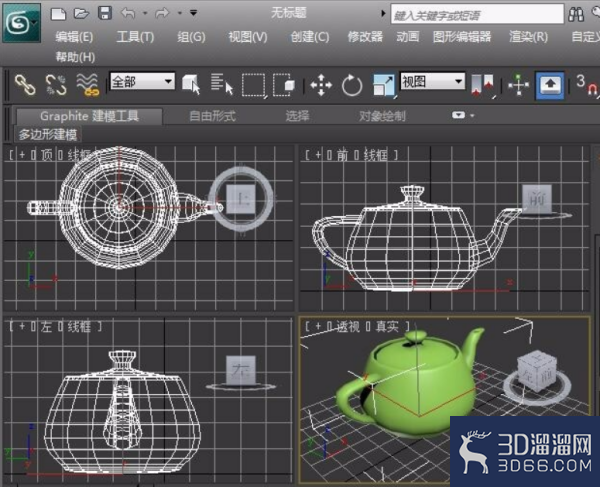
Task: Save the scene with floppy disk icon
Action: click(x=105, y=13)
